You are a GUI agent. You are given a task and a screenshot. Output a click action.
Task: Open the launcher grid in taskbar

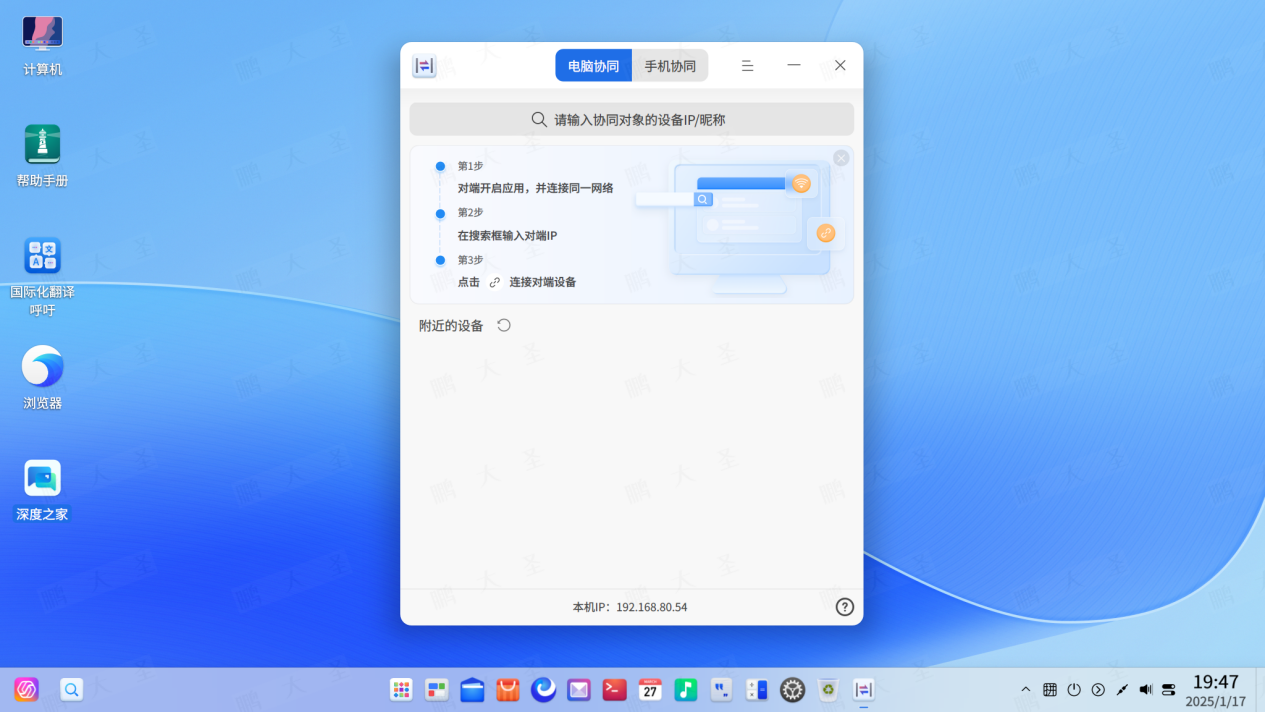click(x=401, y=689)
